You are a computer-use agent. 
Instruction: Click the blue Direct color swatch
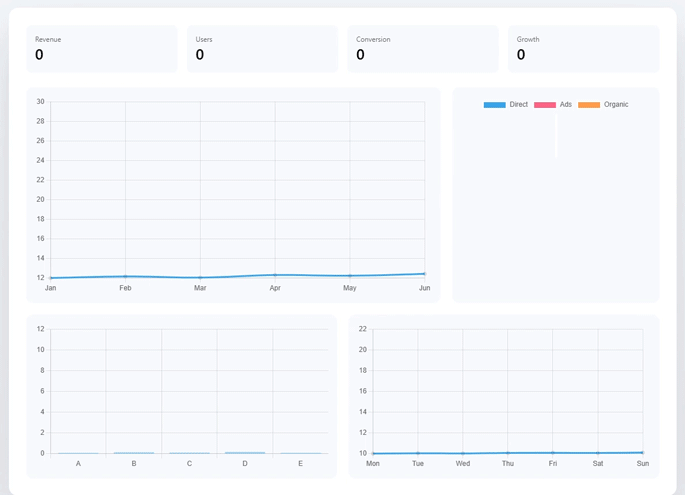coord(495,105)
